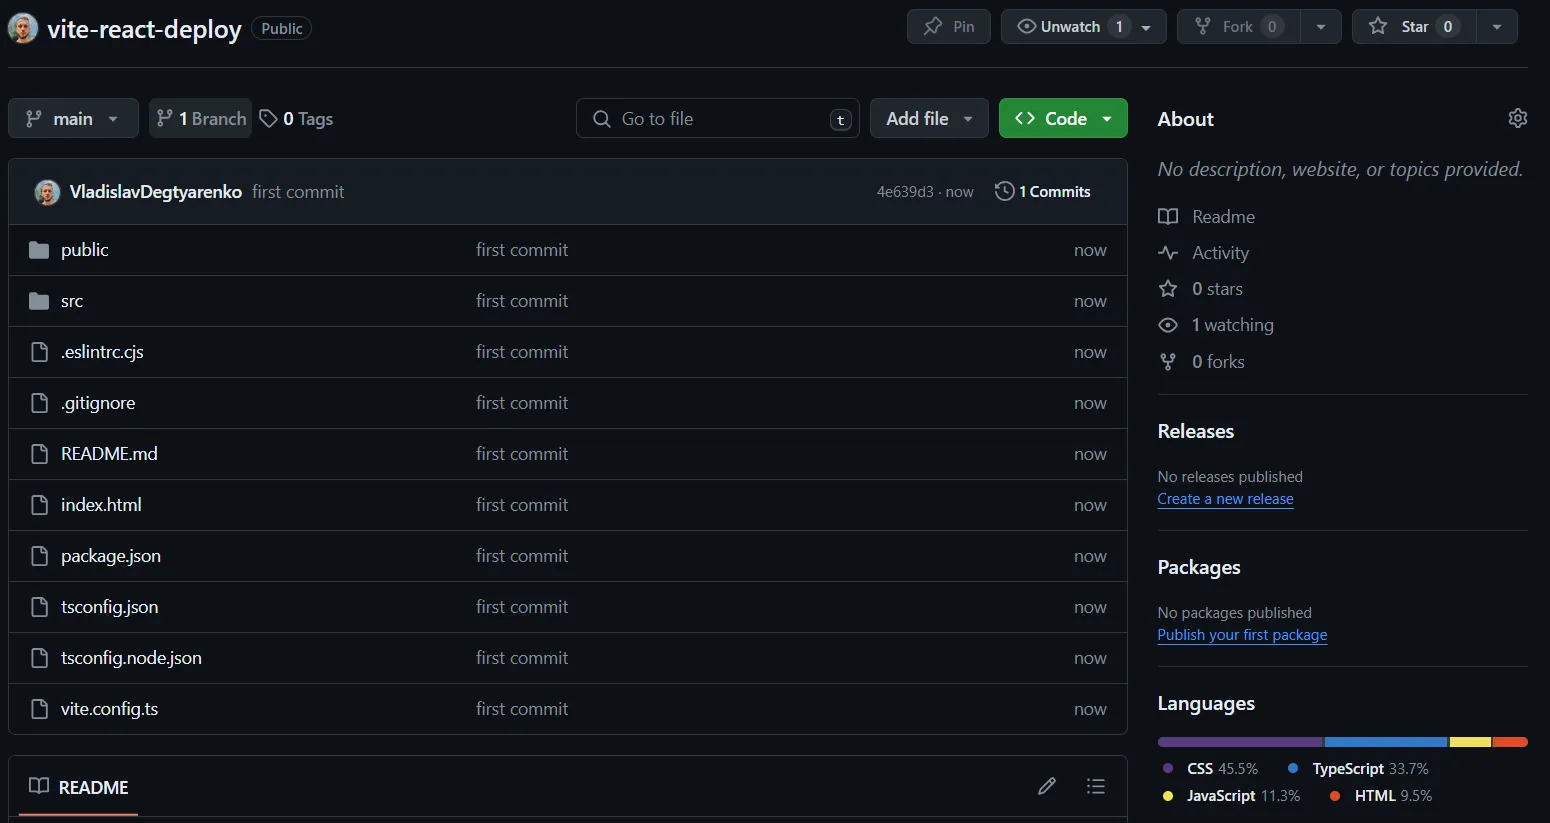This screenshot has width=1550, height=823.
Task: Click the src folder icon
Action: [39, 301]
